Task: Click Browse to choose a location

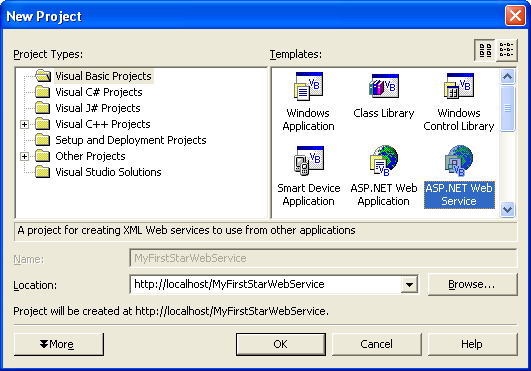Action: click(x=472, y=284)
